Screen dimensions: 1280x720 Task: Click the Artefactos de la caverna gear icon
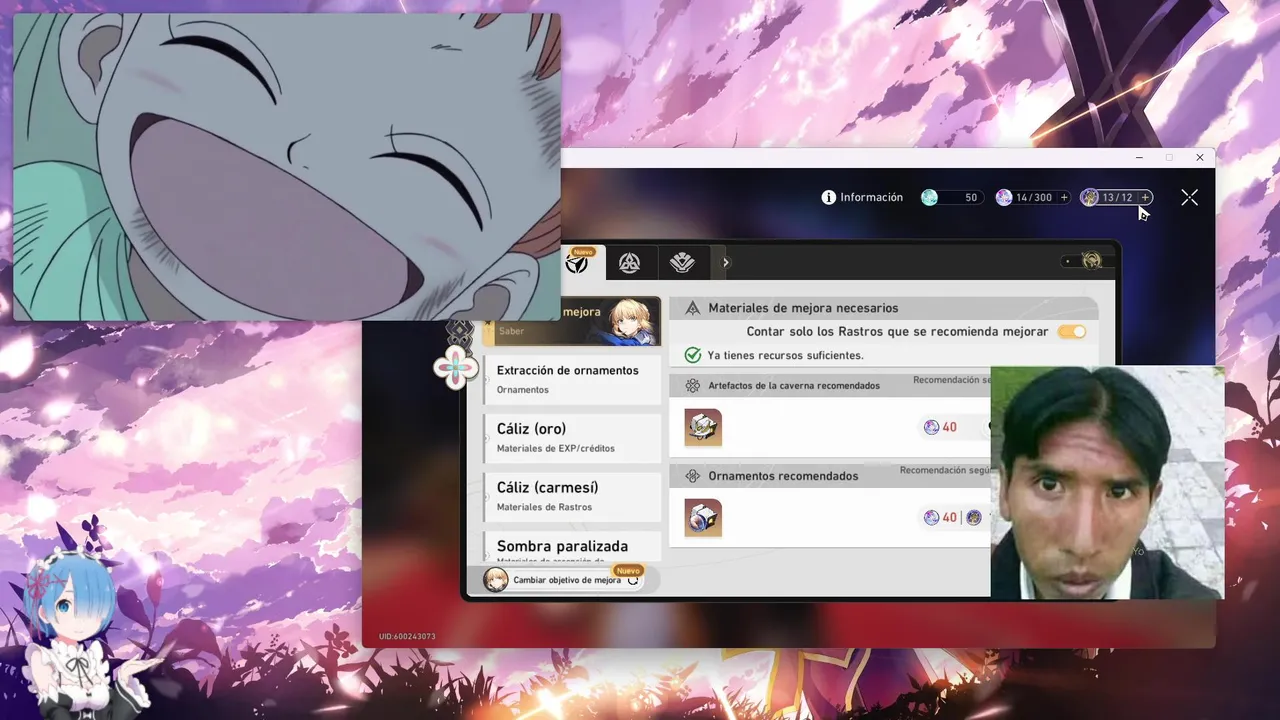pos(692,385)
